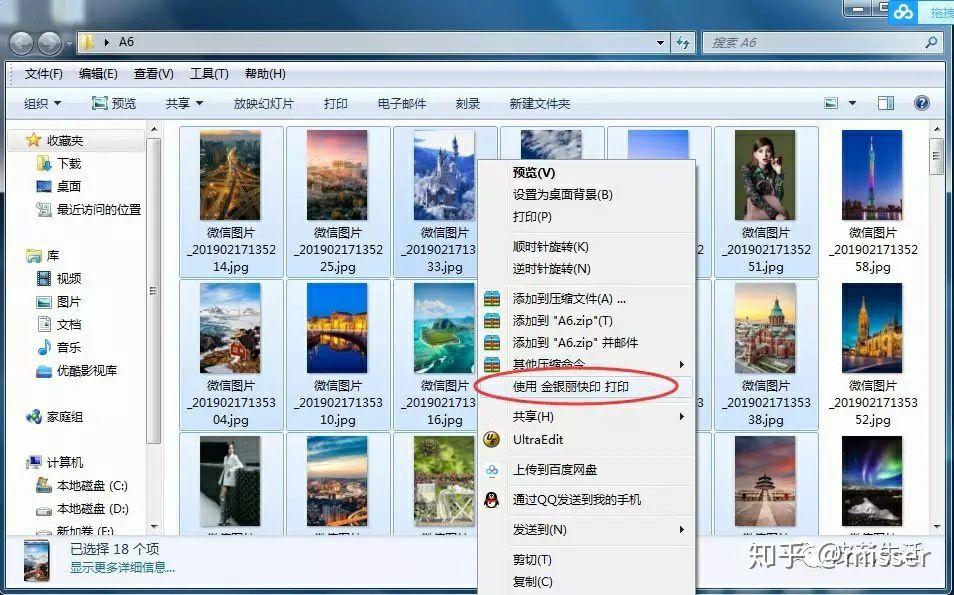This screenshot has width=954, height=595.
Task: Select 设置为桌面背景(B) in context menu
Action: coord(562,195)
